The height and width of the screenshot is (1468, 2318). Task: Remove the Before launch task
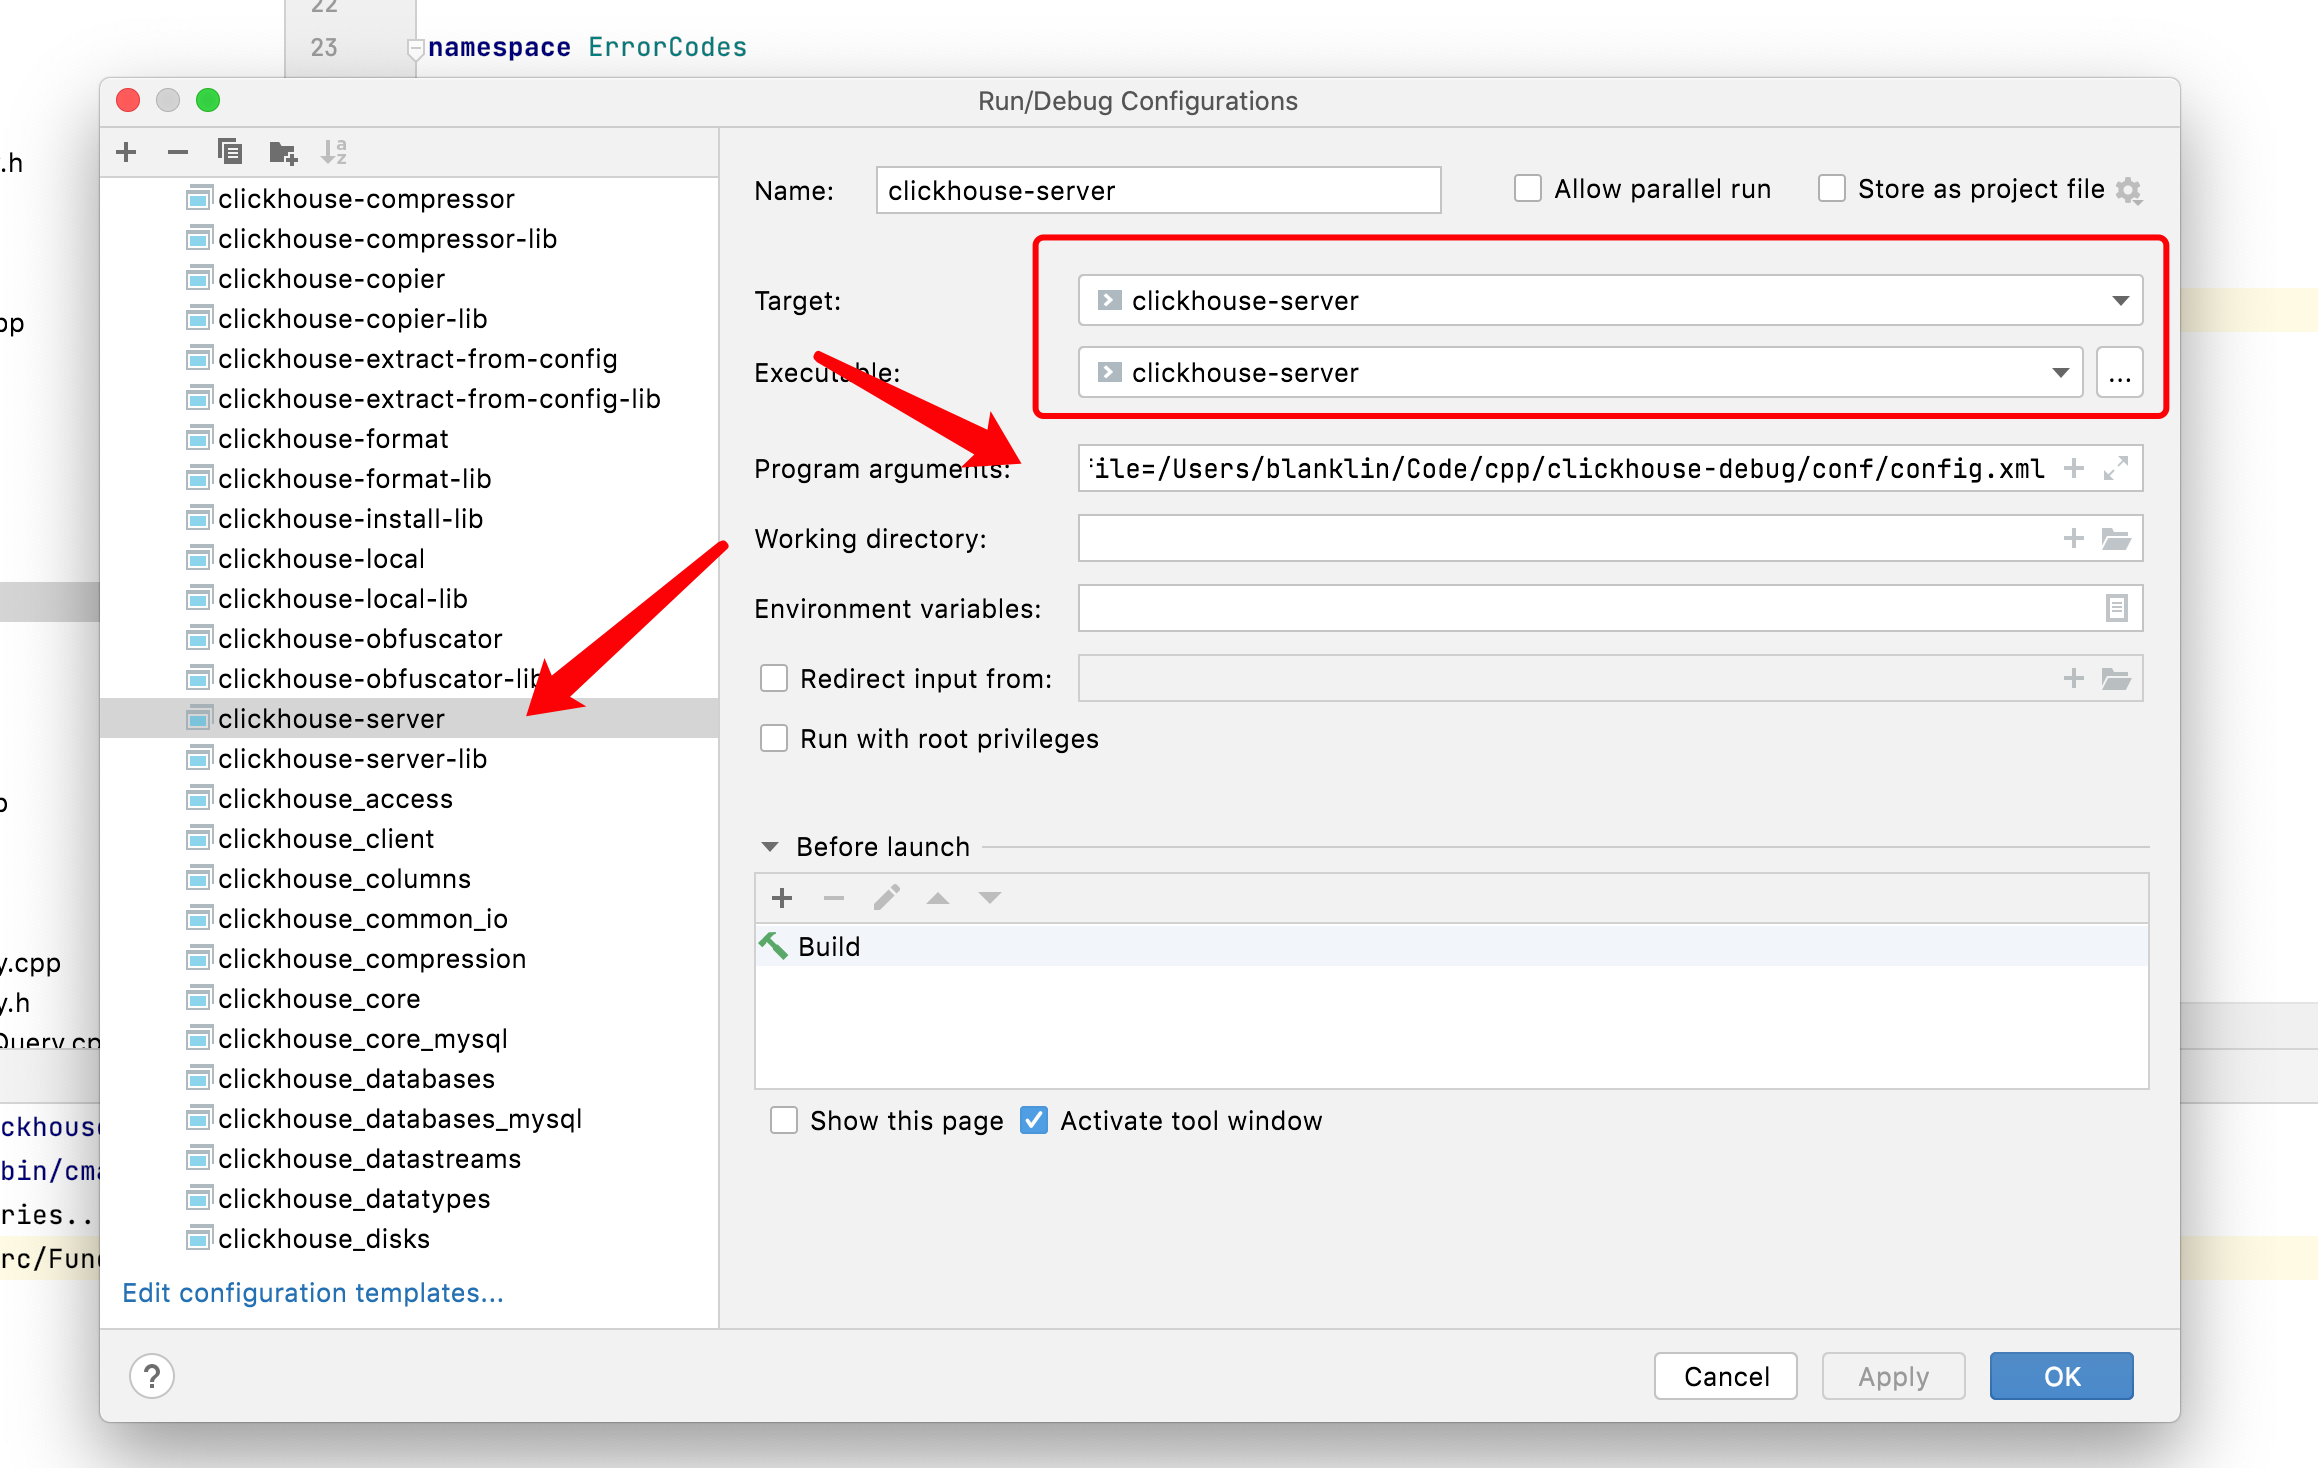click(834, 898)
